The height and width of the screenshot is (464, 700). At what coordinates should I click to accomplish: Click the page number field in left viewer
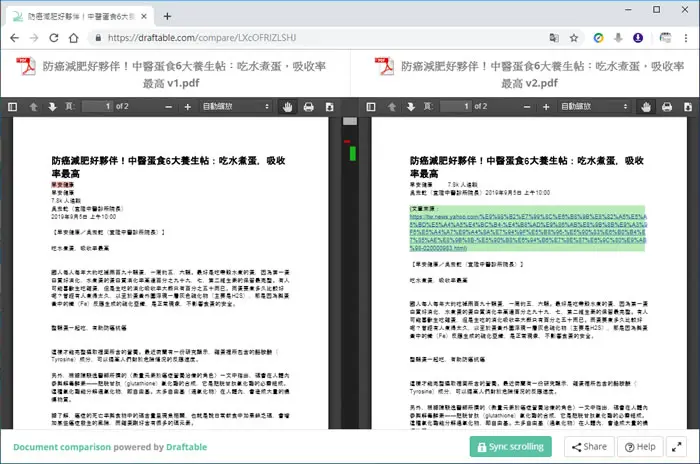tap(98, 106)
